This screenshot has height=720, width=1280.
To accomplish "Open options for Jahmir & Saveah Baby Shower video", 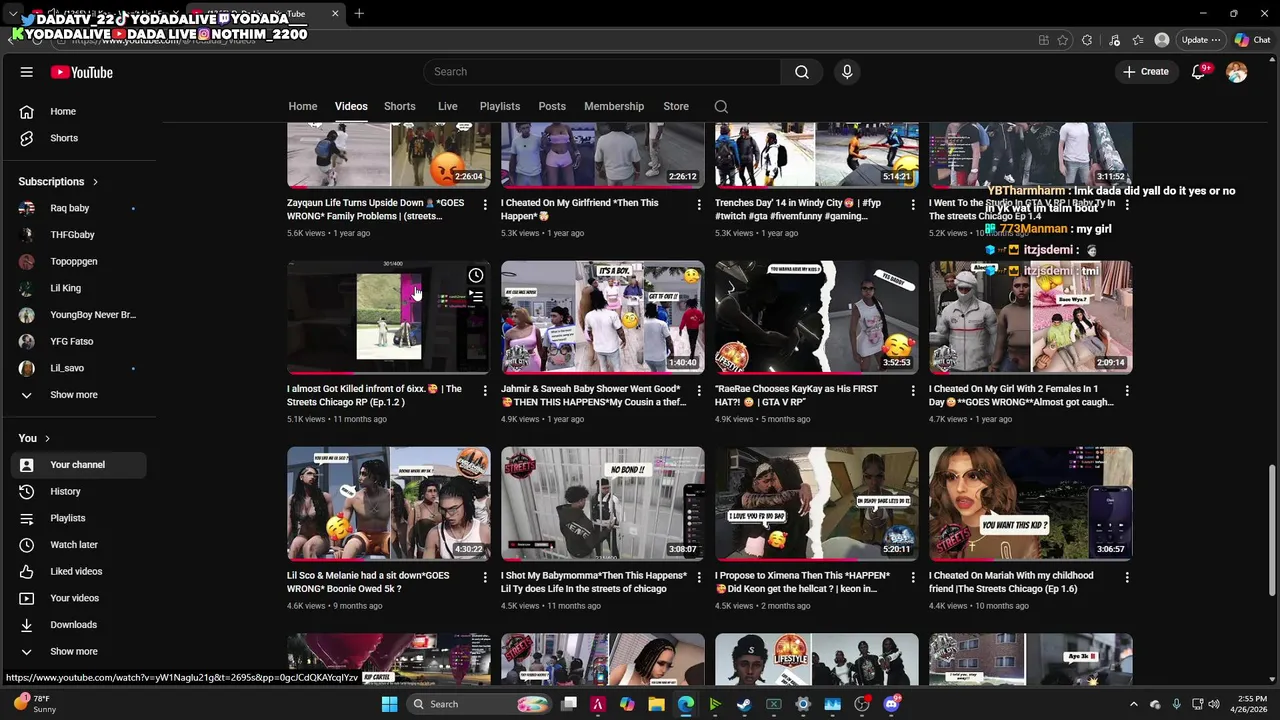I will (699, 390).
